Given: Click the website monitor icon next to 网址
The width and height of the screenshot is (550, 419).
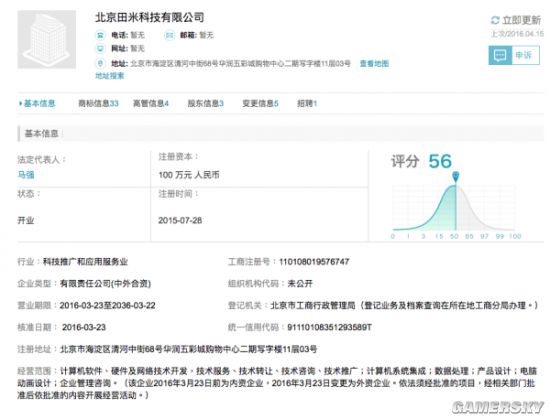Looking at the screenshot, I should click(100, 48).
